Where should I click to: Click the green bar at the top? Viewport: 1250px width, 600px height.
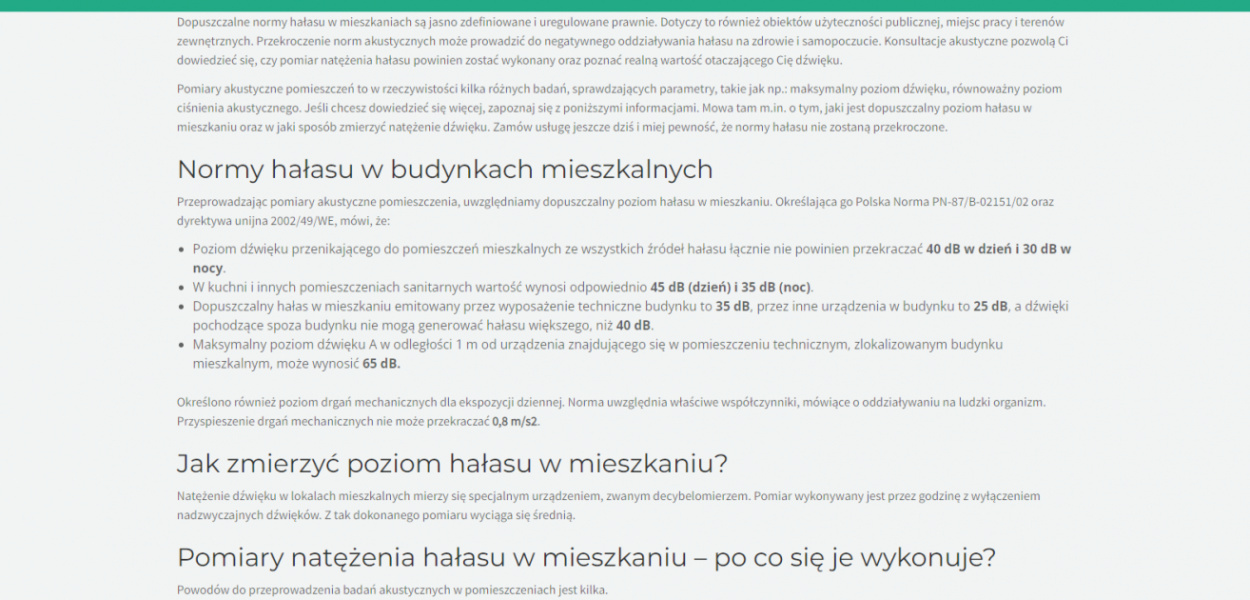625,4
